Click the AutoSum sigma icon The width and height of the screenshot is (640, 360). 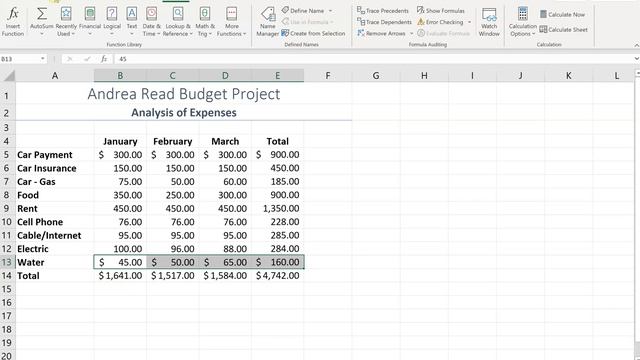point(42,14)
